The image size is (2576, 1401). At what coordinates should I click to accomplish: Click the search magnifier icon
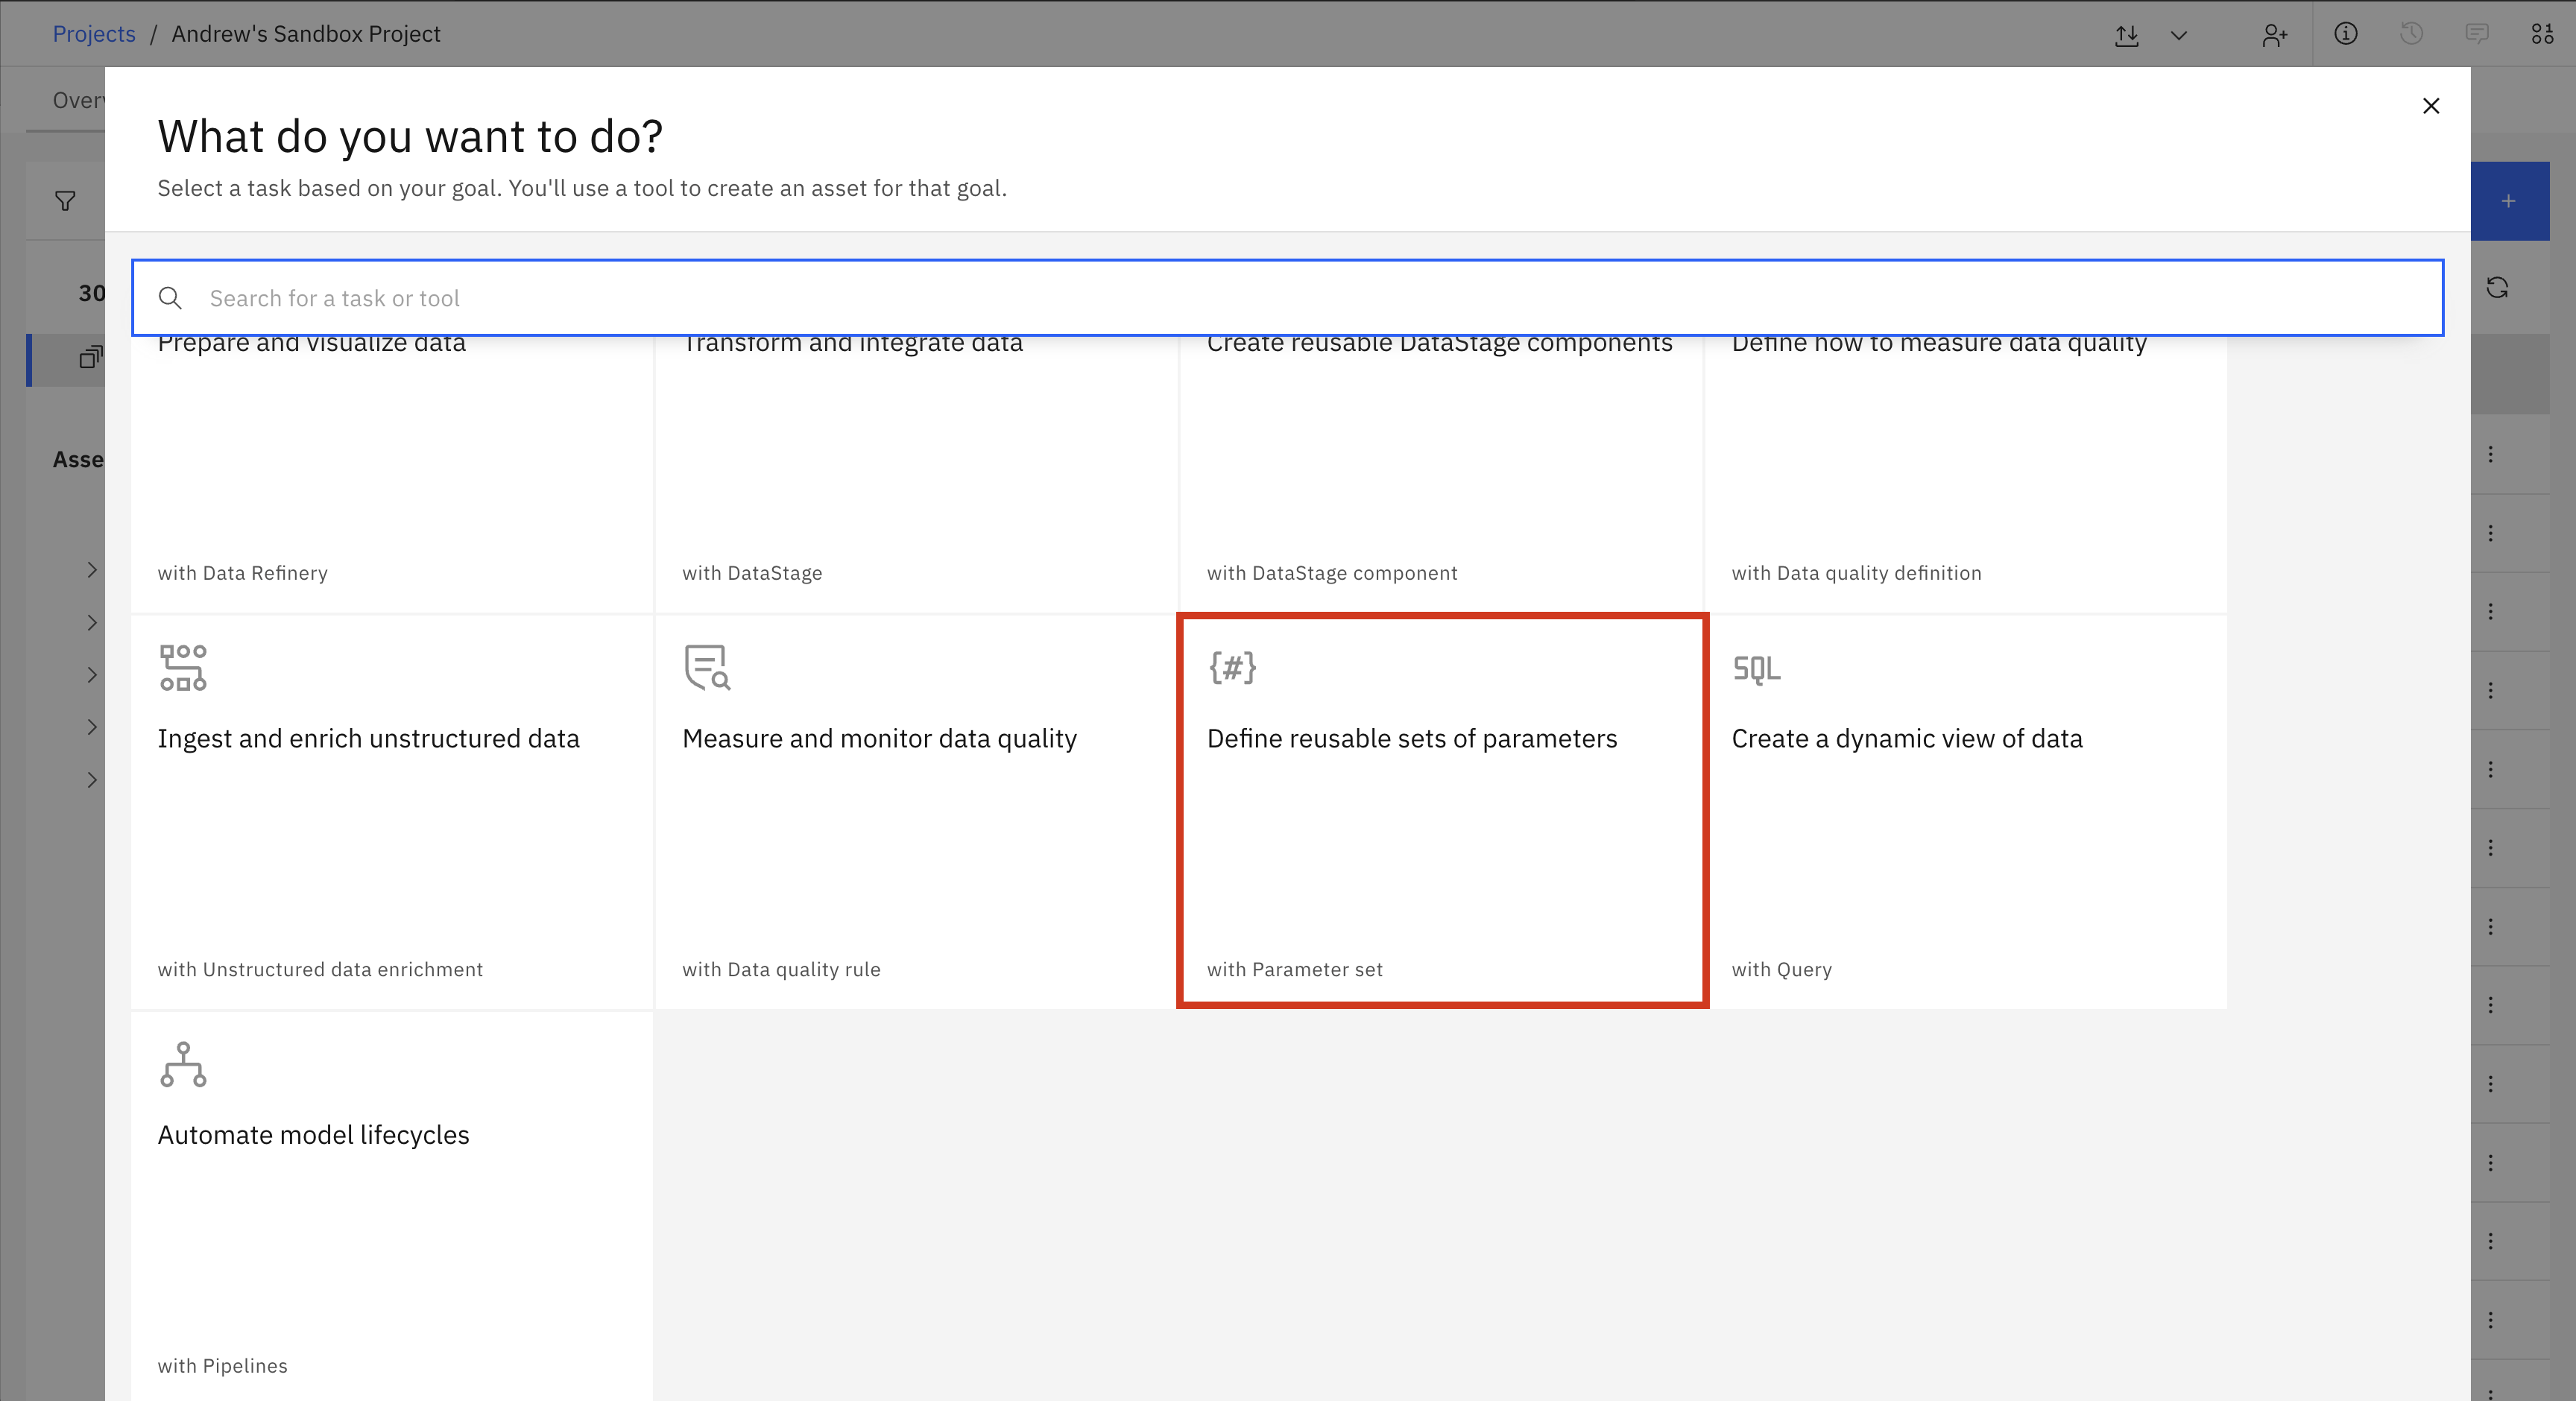(170, 298)
